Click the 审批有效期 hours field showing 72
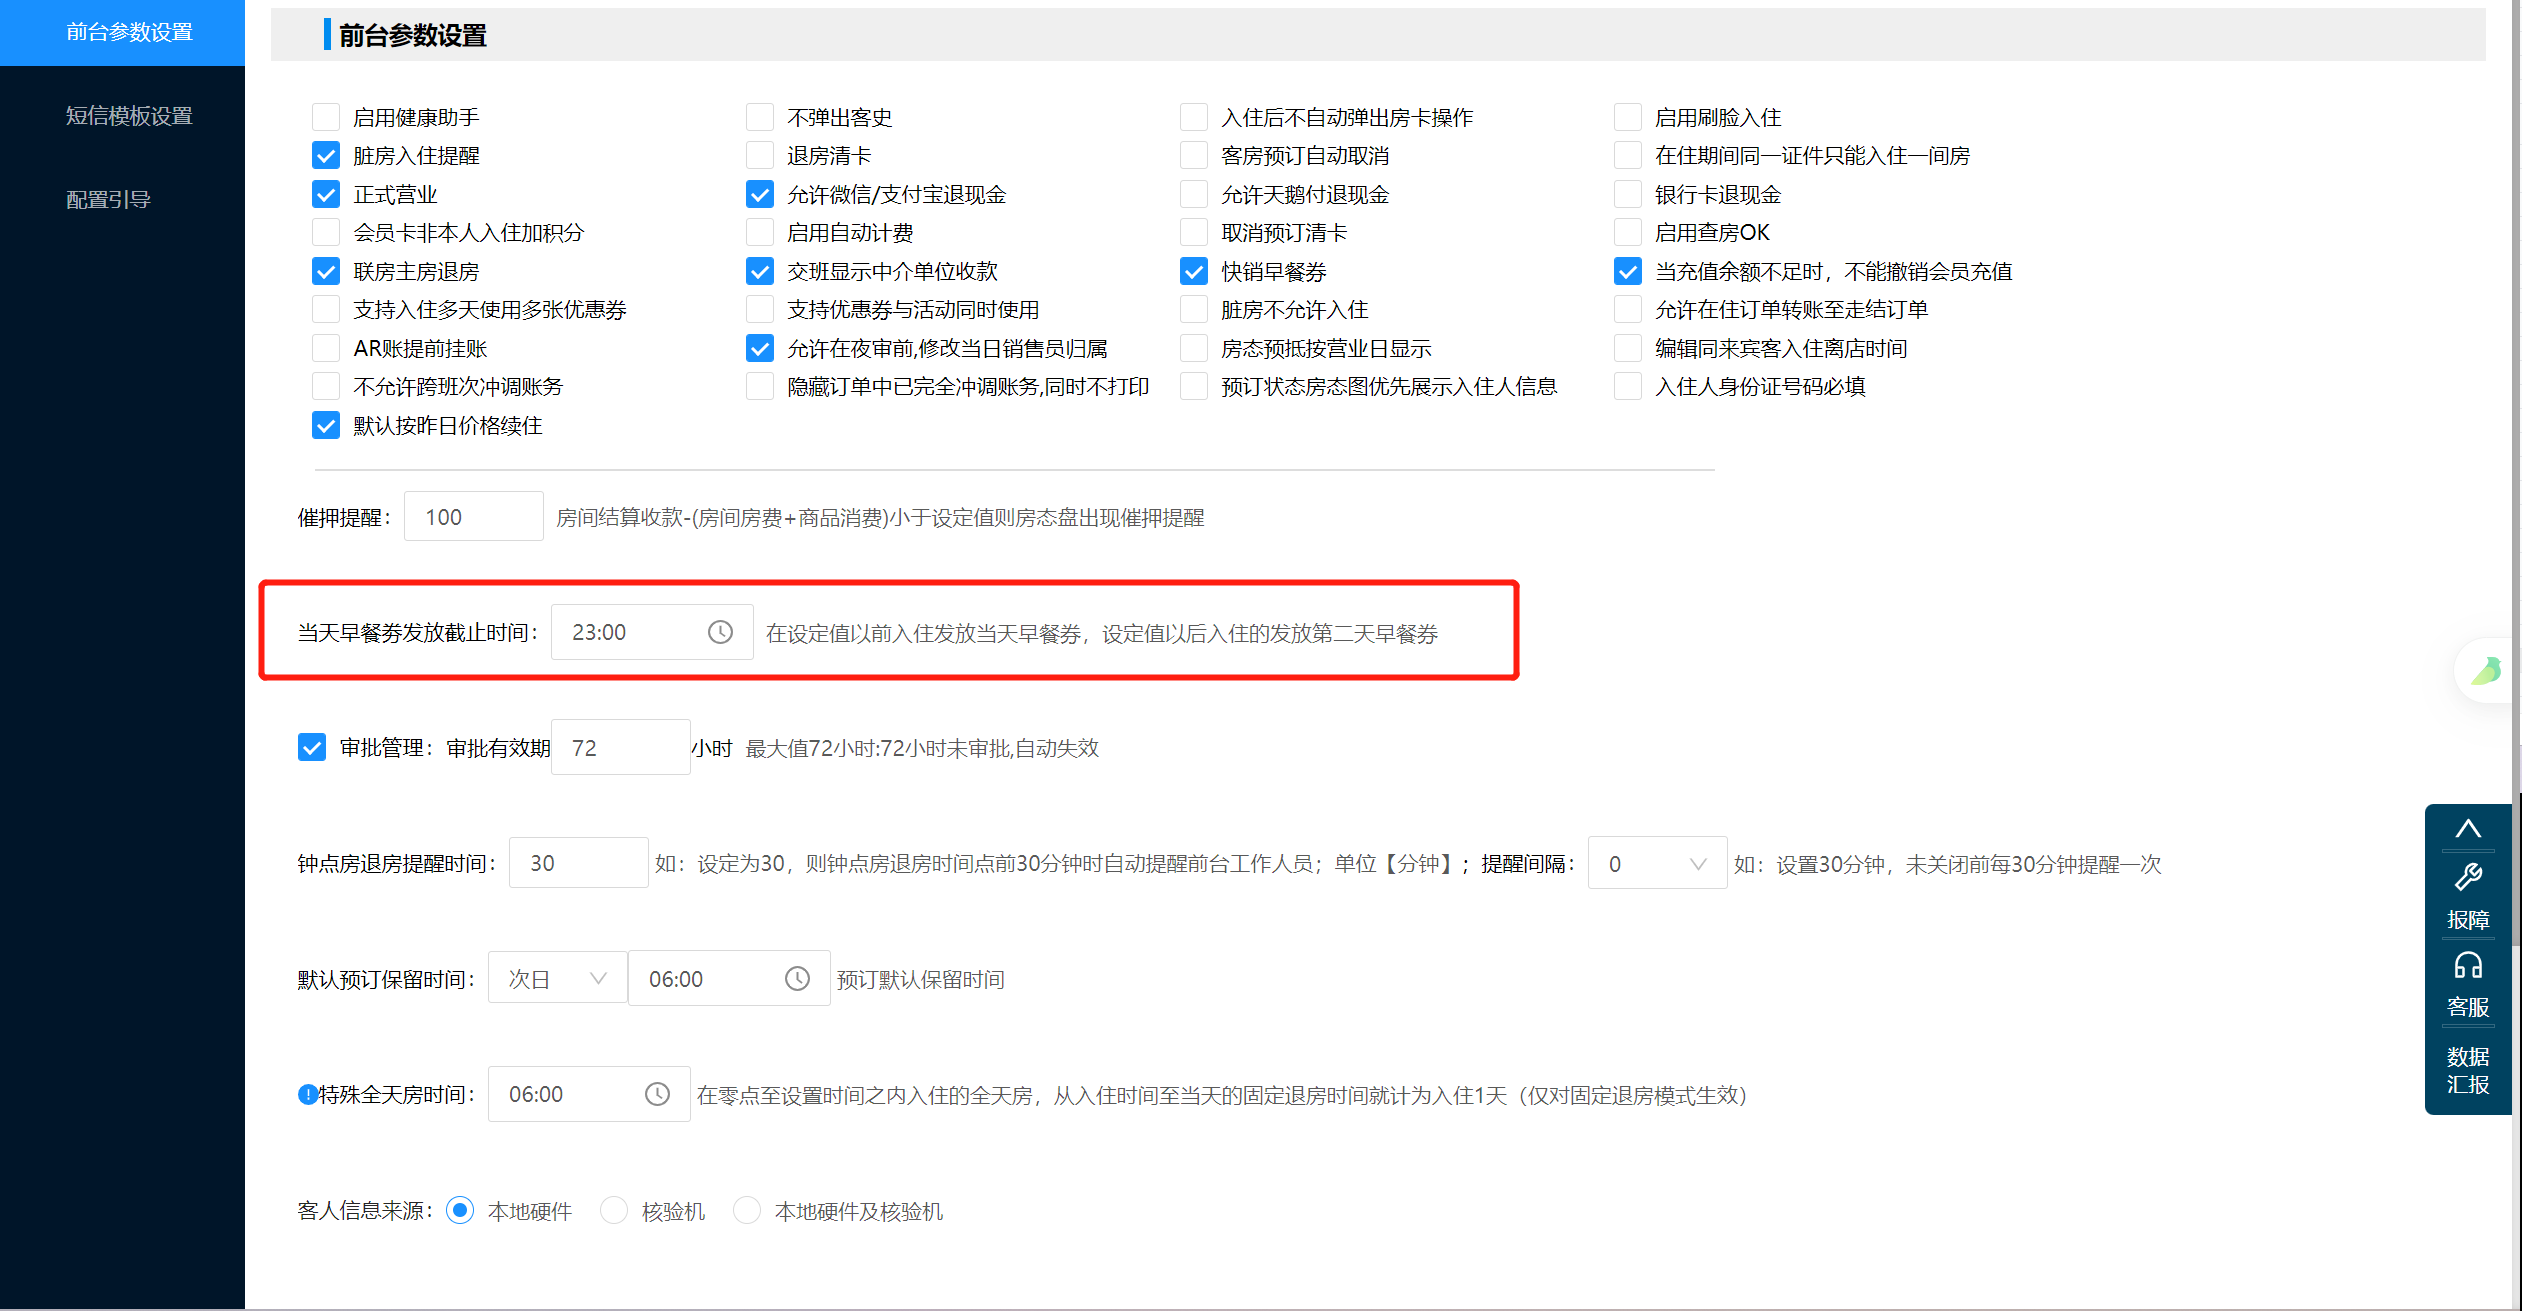Image resolution: width=2522 pixels, height=1311 pixels. tap(620, 747)
